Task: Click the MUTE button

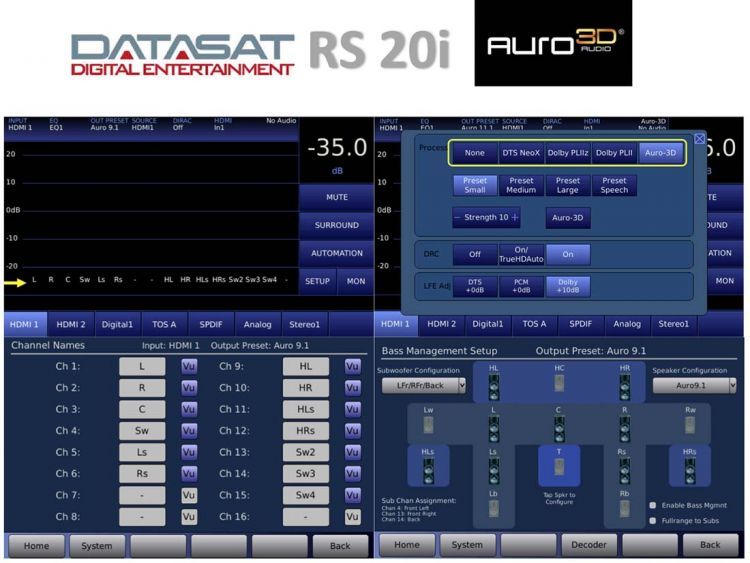Action: point(337,197)
